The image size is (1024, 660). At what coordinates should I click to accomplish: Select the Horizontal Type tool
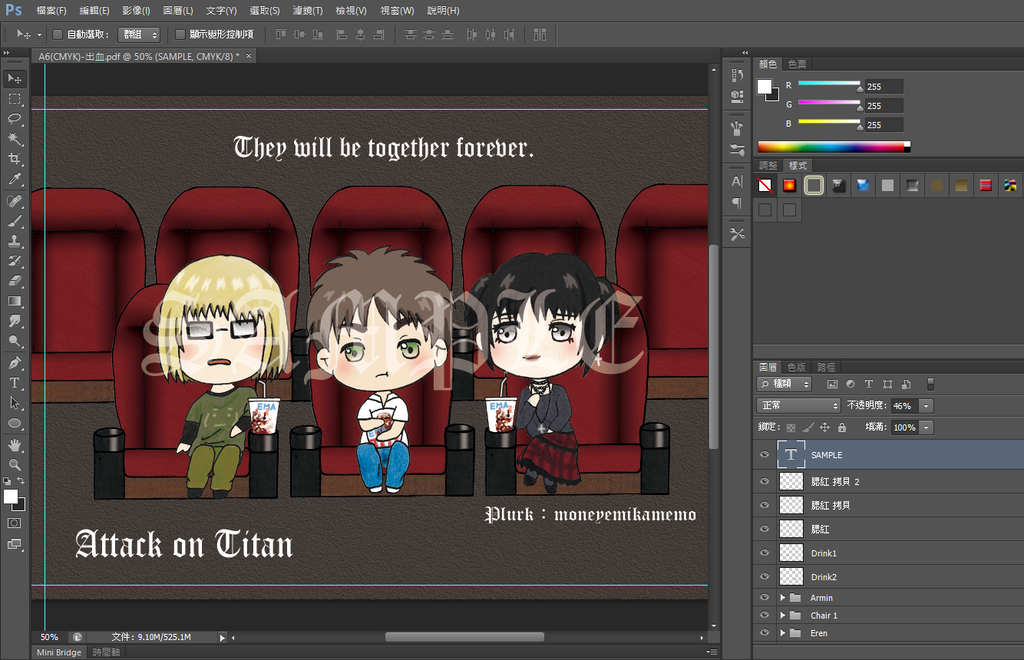click(14, 383)
